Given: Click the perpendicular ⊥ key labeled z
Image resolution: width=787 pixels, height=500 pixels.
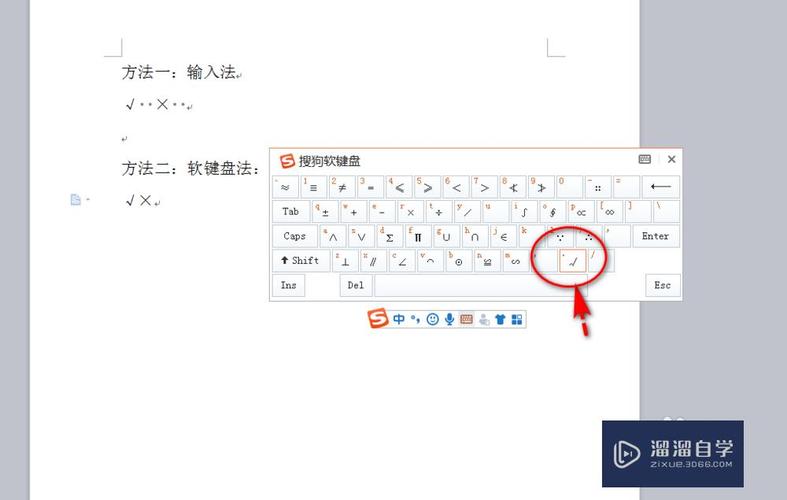Looking at the screenshot, I should click(x=345, y=261).
